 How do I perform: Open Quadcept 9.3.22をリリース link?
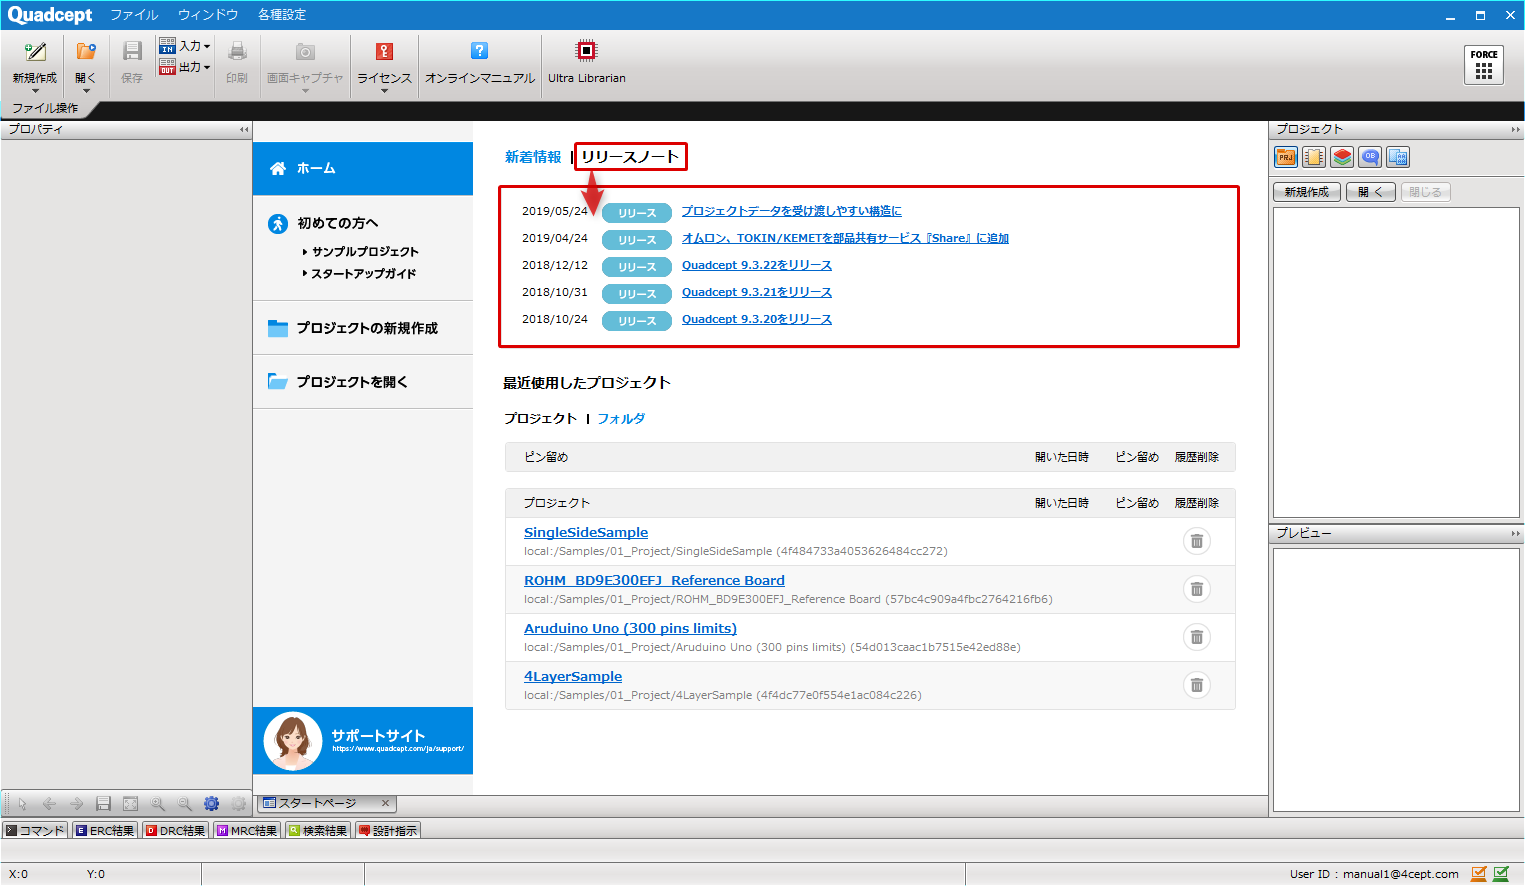click(757, 265)
